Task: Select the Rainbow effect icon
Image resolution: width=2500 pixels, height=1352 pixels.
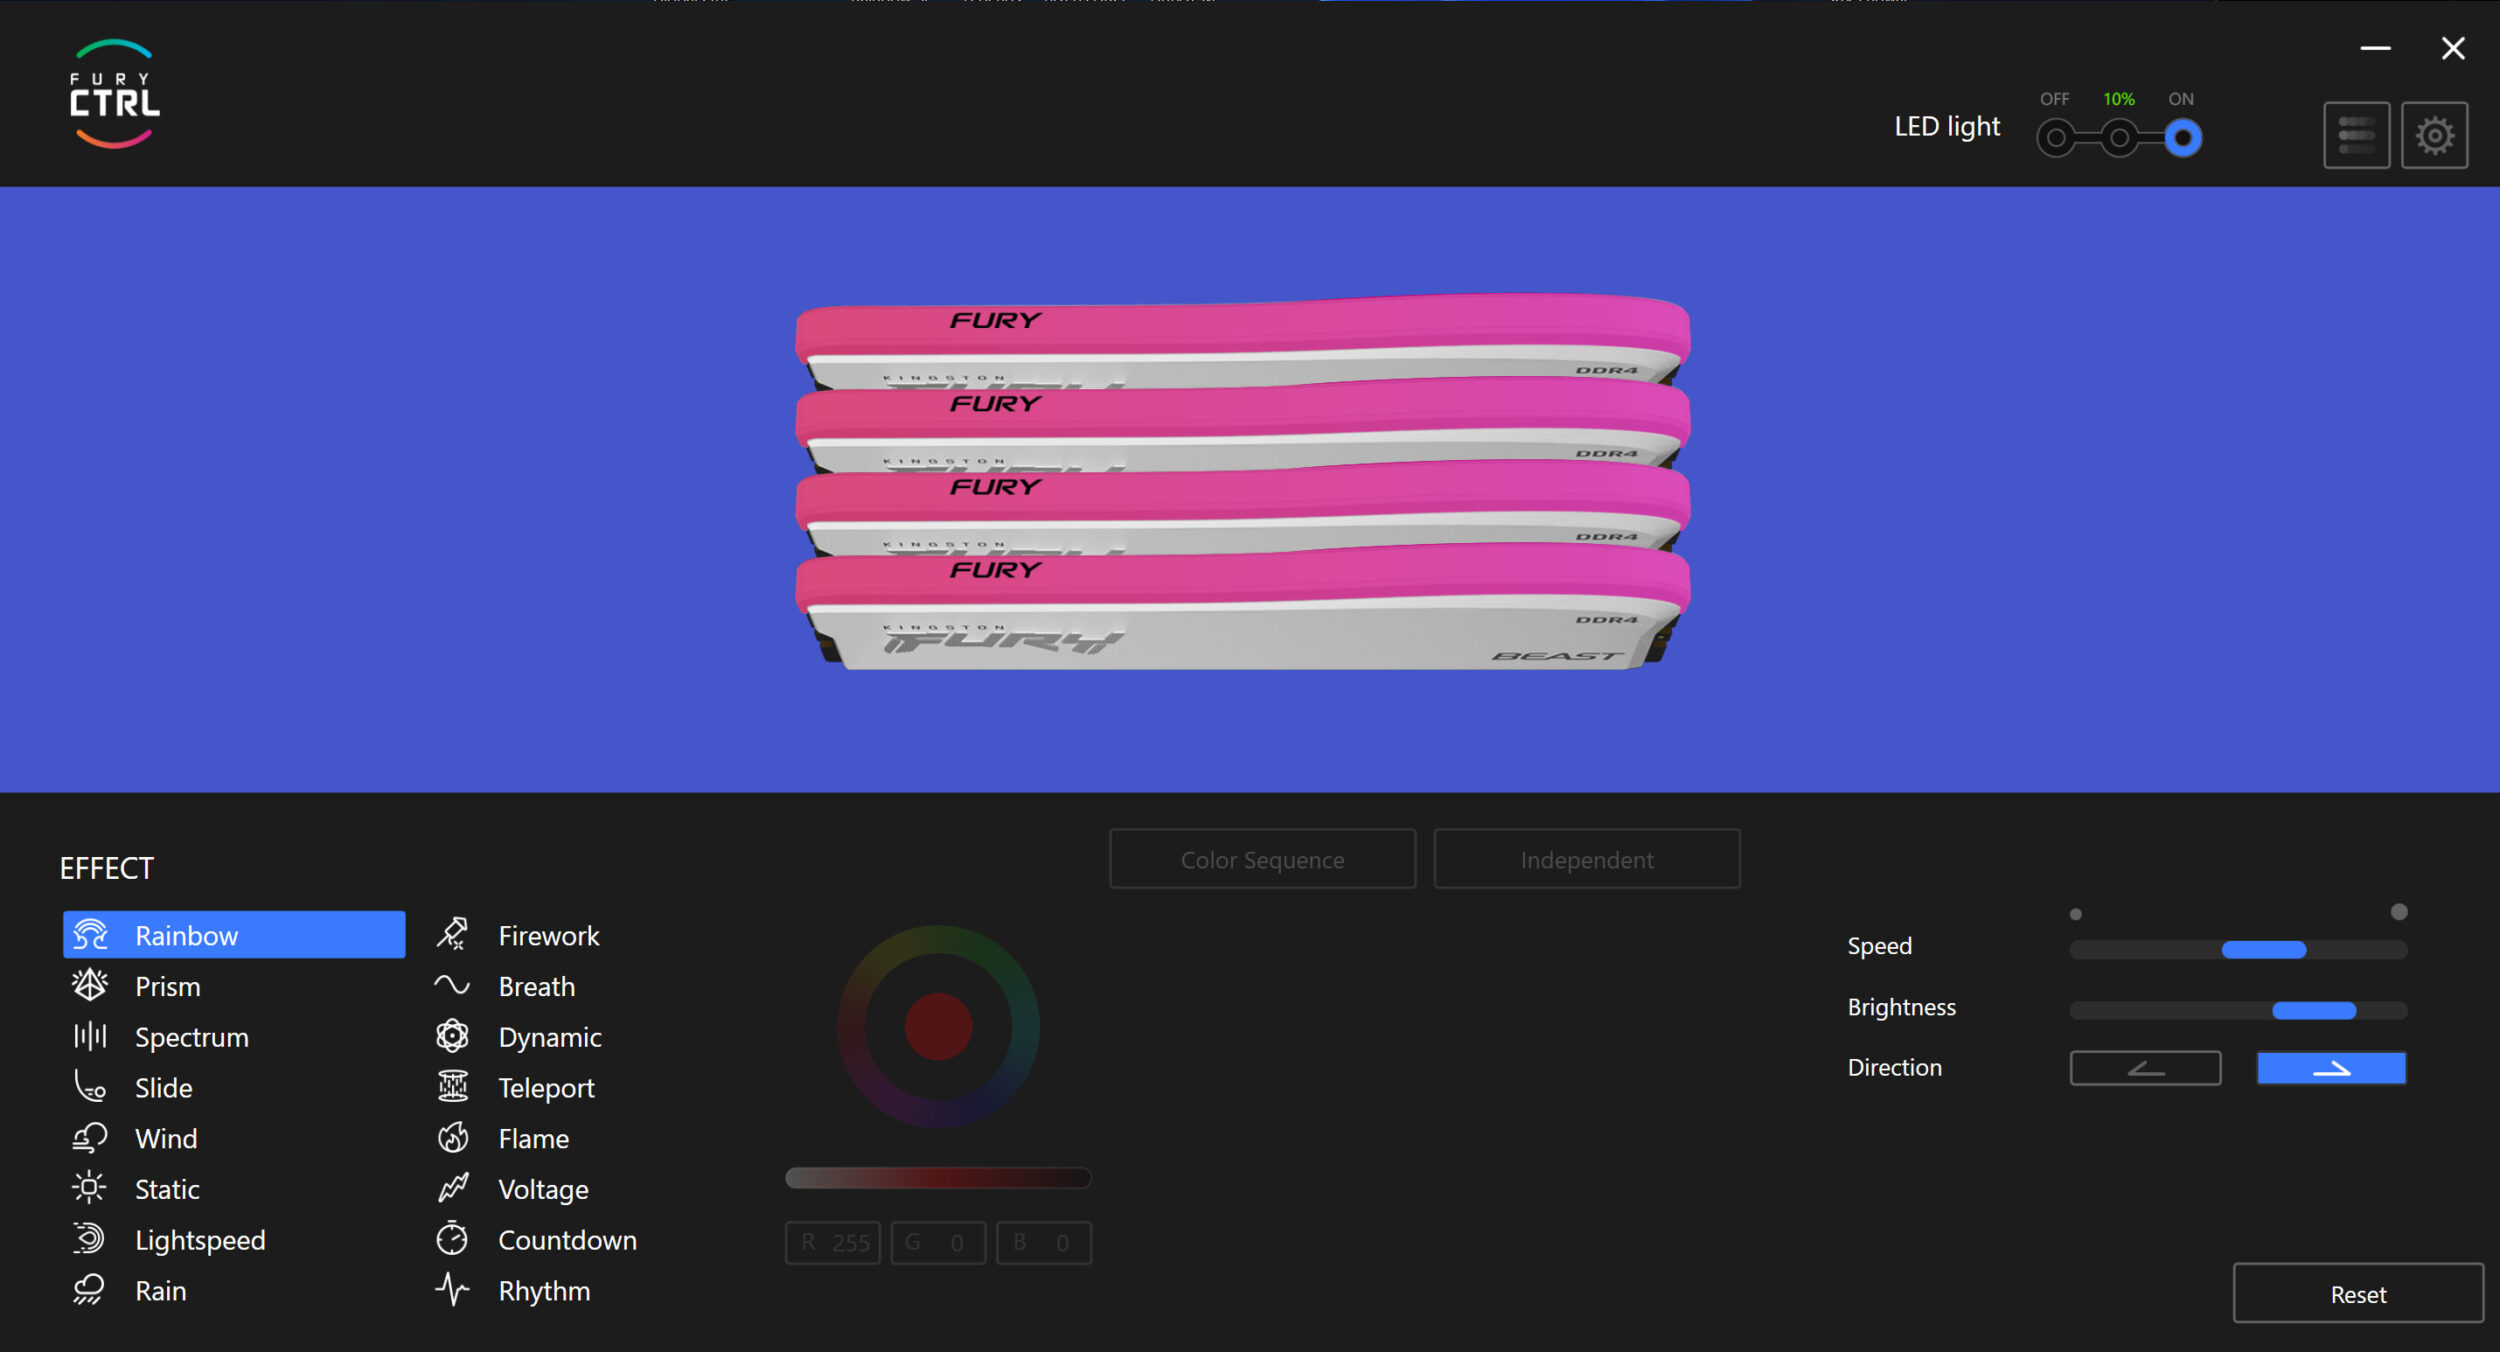Action: pos(90,935)
